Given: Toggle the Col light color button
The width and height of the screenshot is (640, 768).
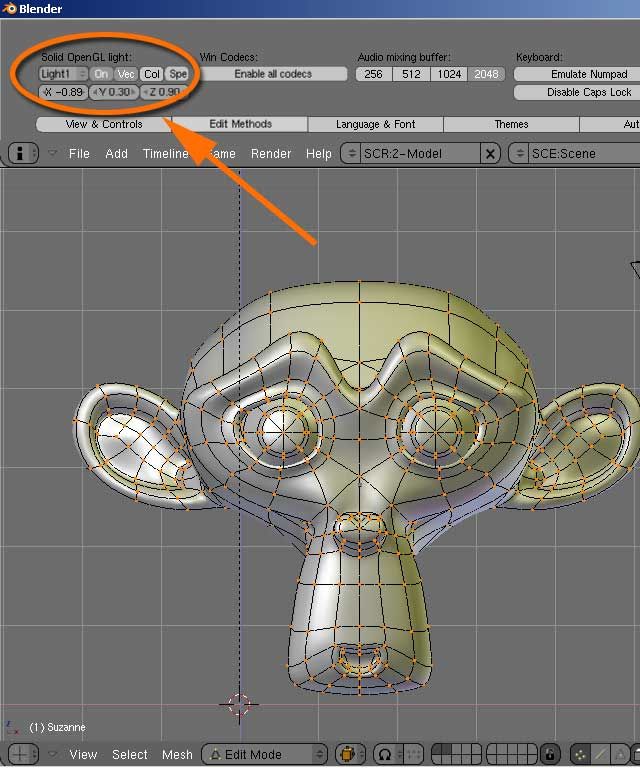Looking at the screenshot, I should (x=152, y=74).
